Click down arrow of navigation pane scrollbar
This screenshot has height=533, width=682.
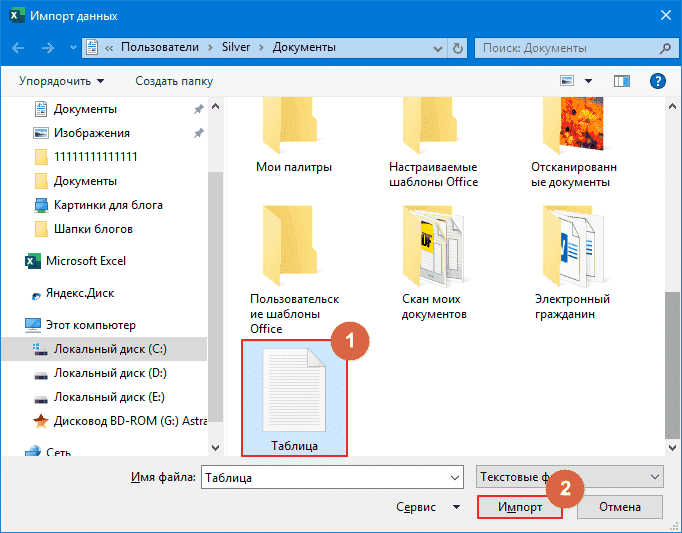click(x=215, y=447)
